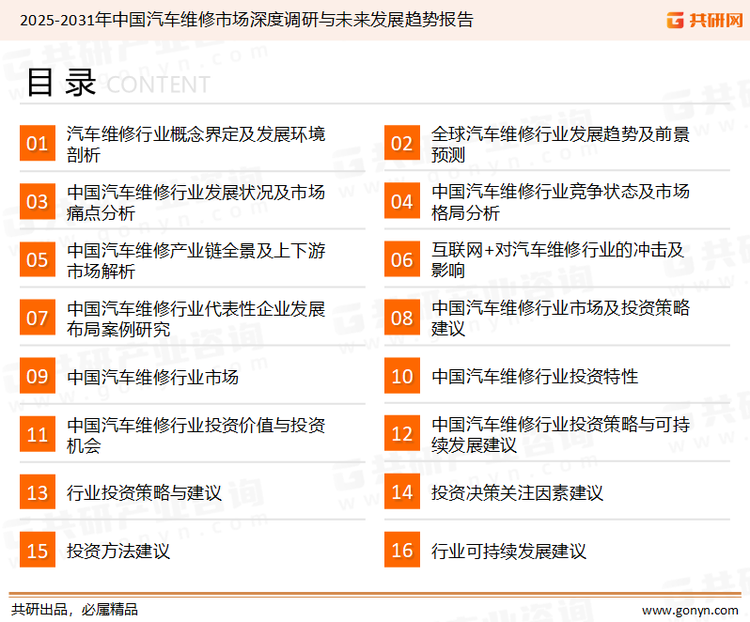Click the 目录 heading

[x=61, y=83]
